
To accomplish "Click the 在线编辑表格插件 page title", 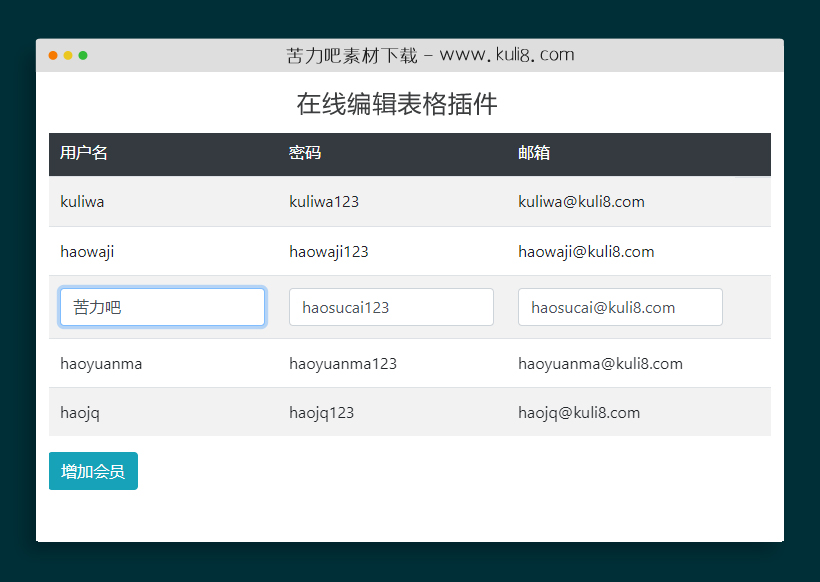I will click(396, 104).
